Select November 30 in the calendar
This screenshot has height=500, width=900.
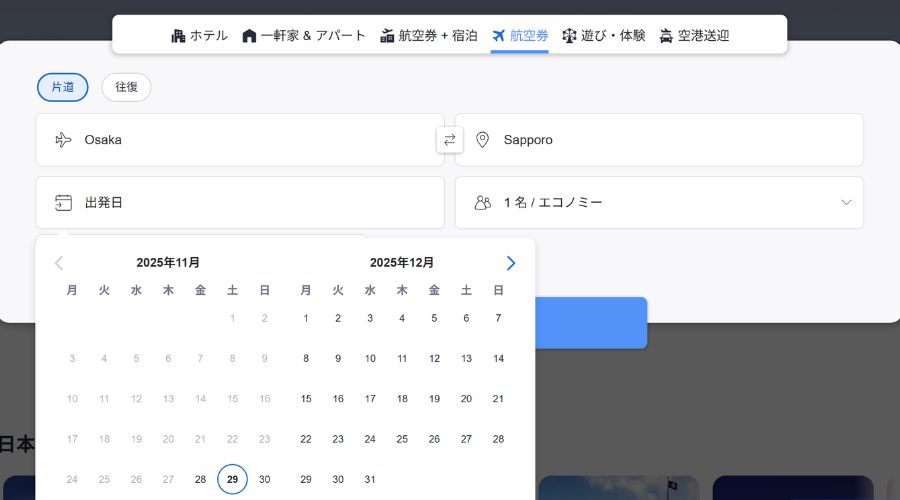tap(265, 479)
